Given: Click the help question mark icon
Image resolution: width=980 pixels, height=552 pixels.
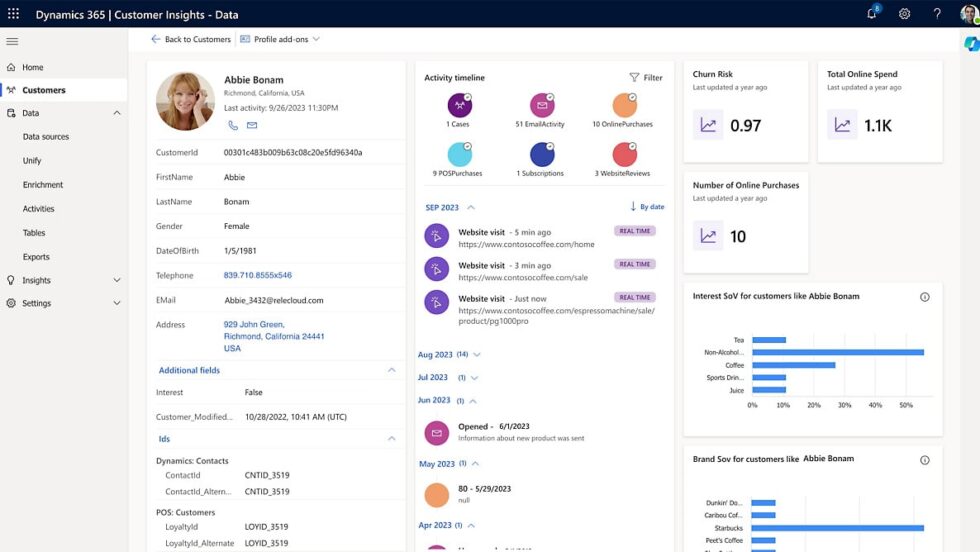Looking at the screenshot, I should [937, 14].
